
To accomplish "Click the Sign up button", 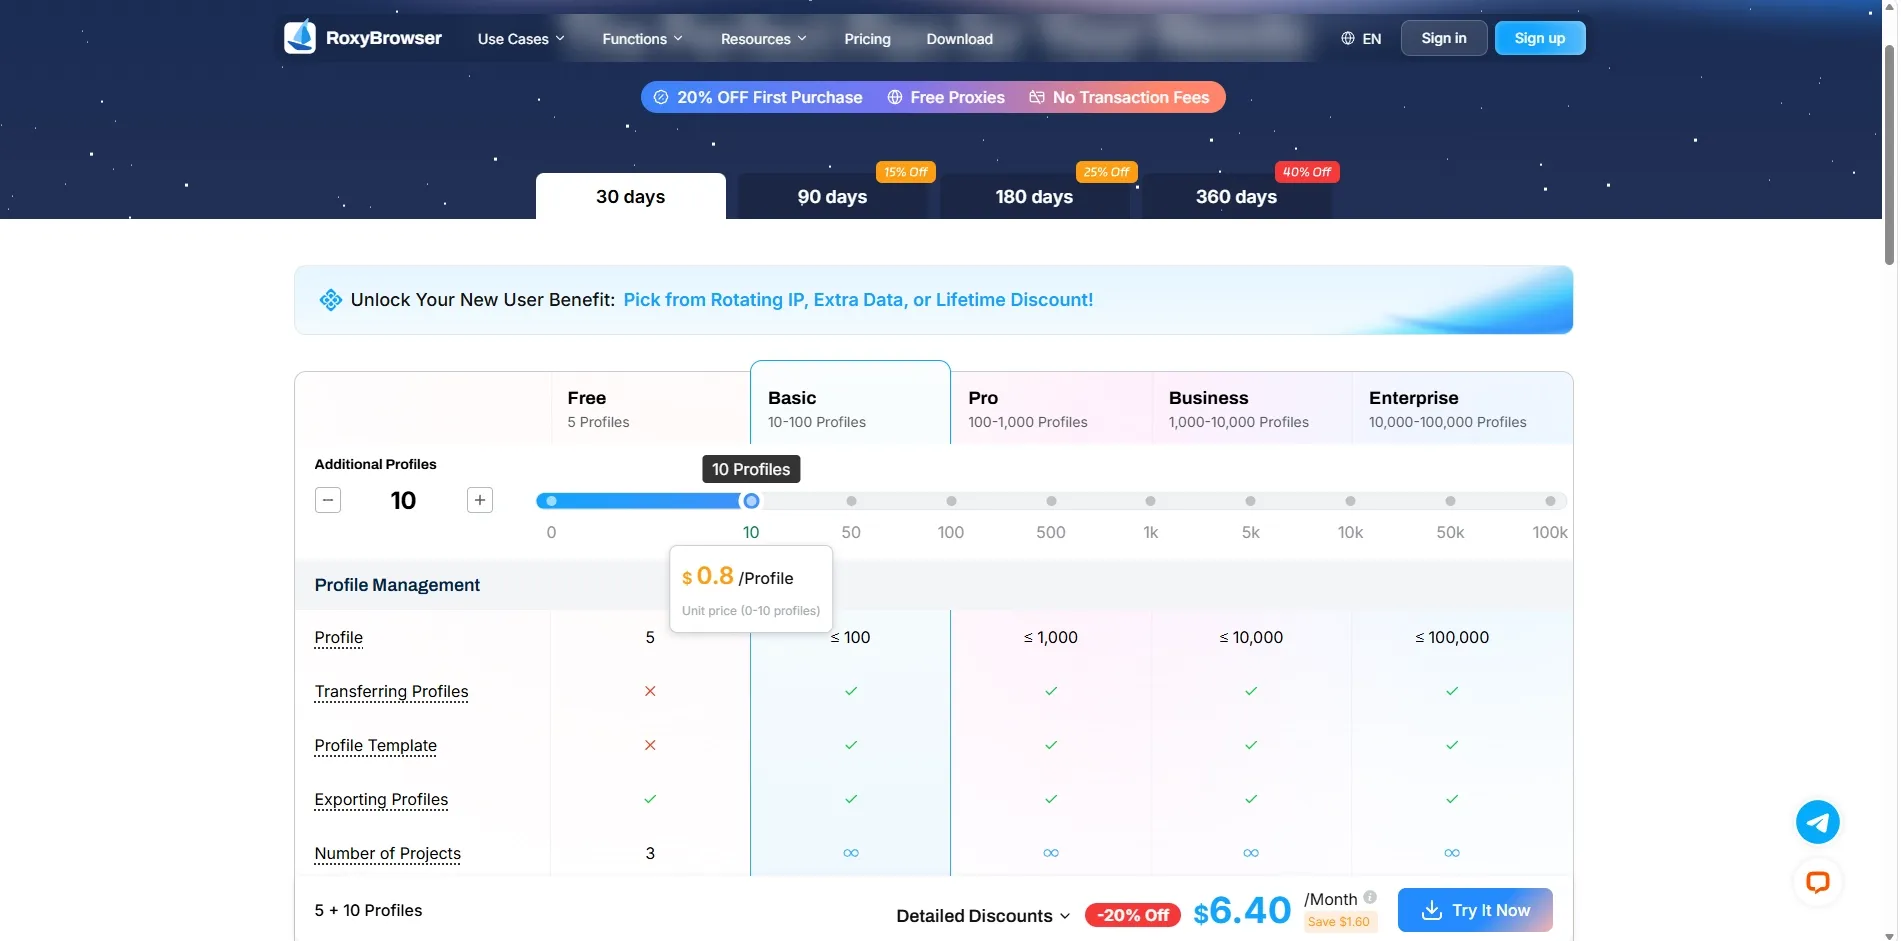I will pos(1539,37).
